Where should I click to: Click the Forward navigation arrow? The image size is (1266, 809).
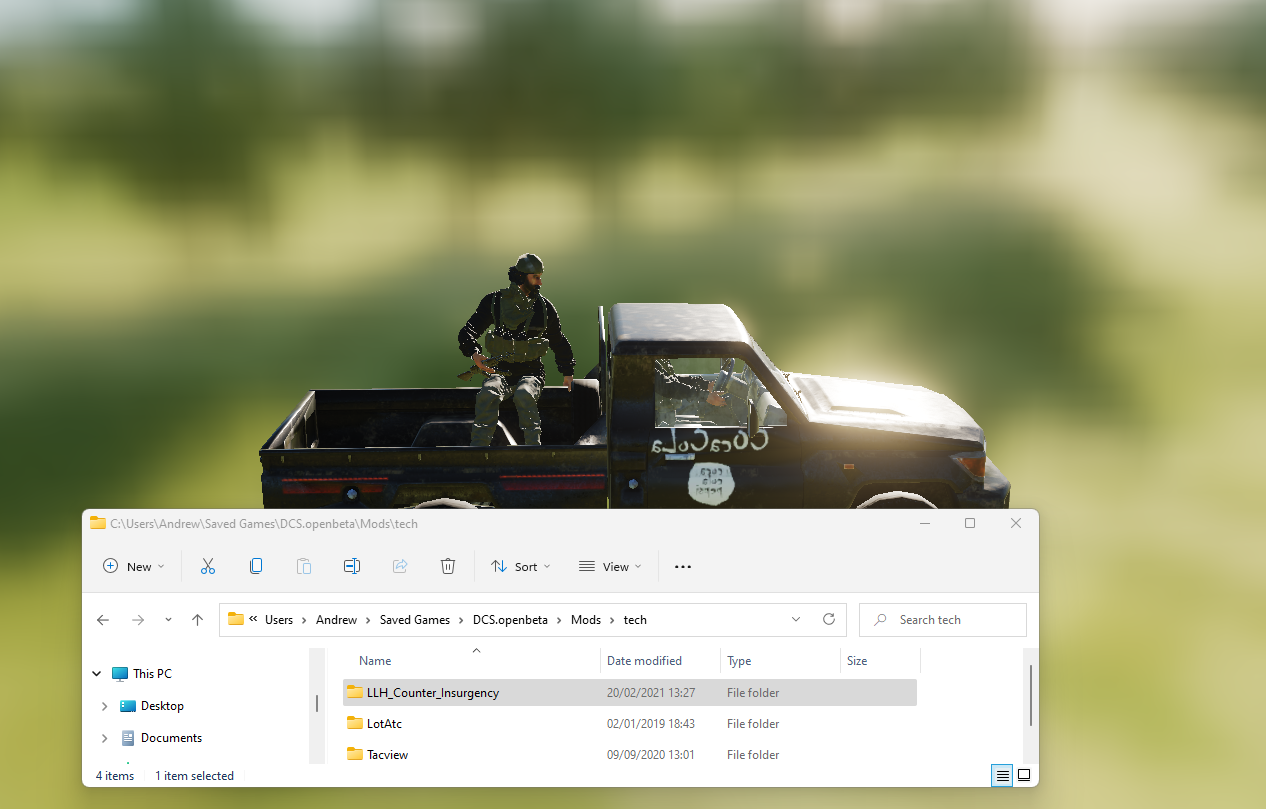pos(138,620)
